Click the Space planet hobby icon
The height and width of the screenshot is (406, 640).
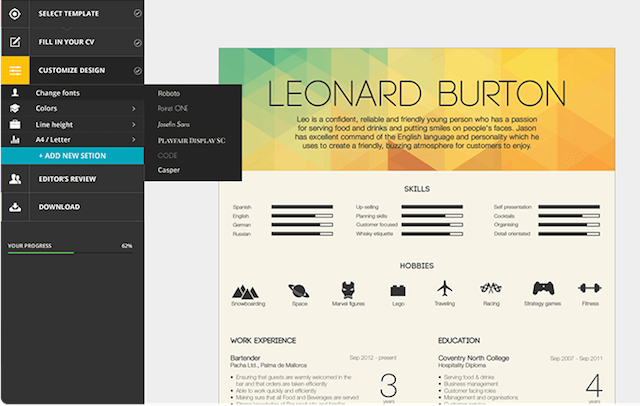tap(299, 291)
